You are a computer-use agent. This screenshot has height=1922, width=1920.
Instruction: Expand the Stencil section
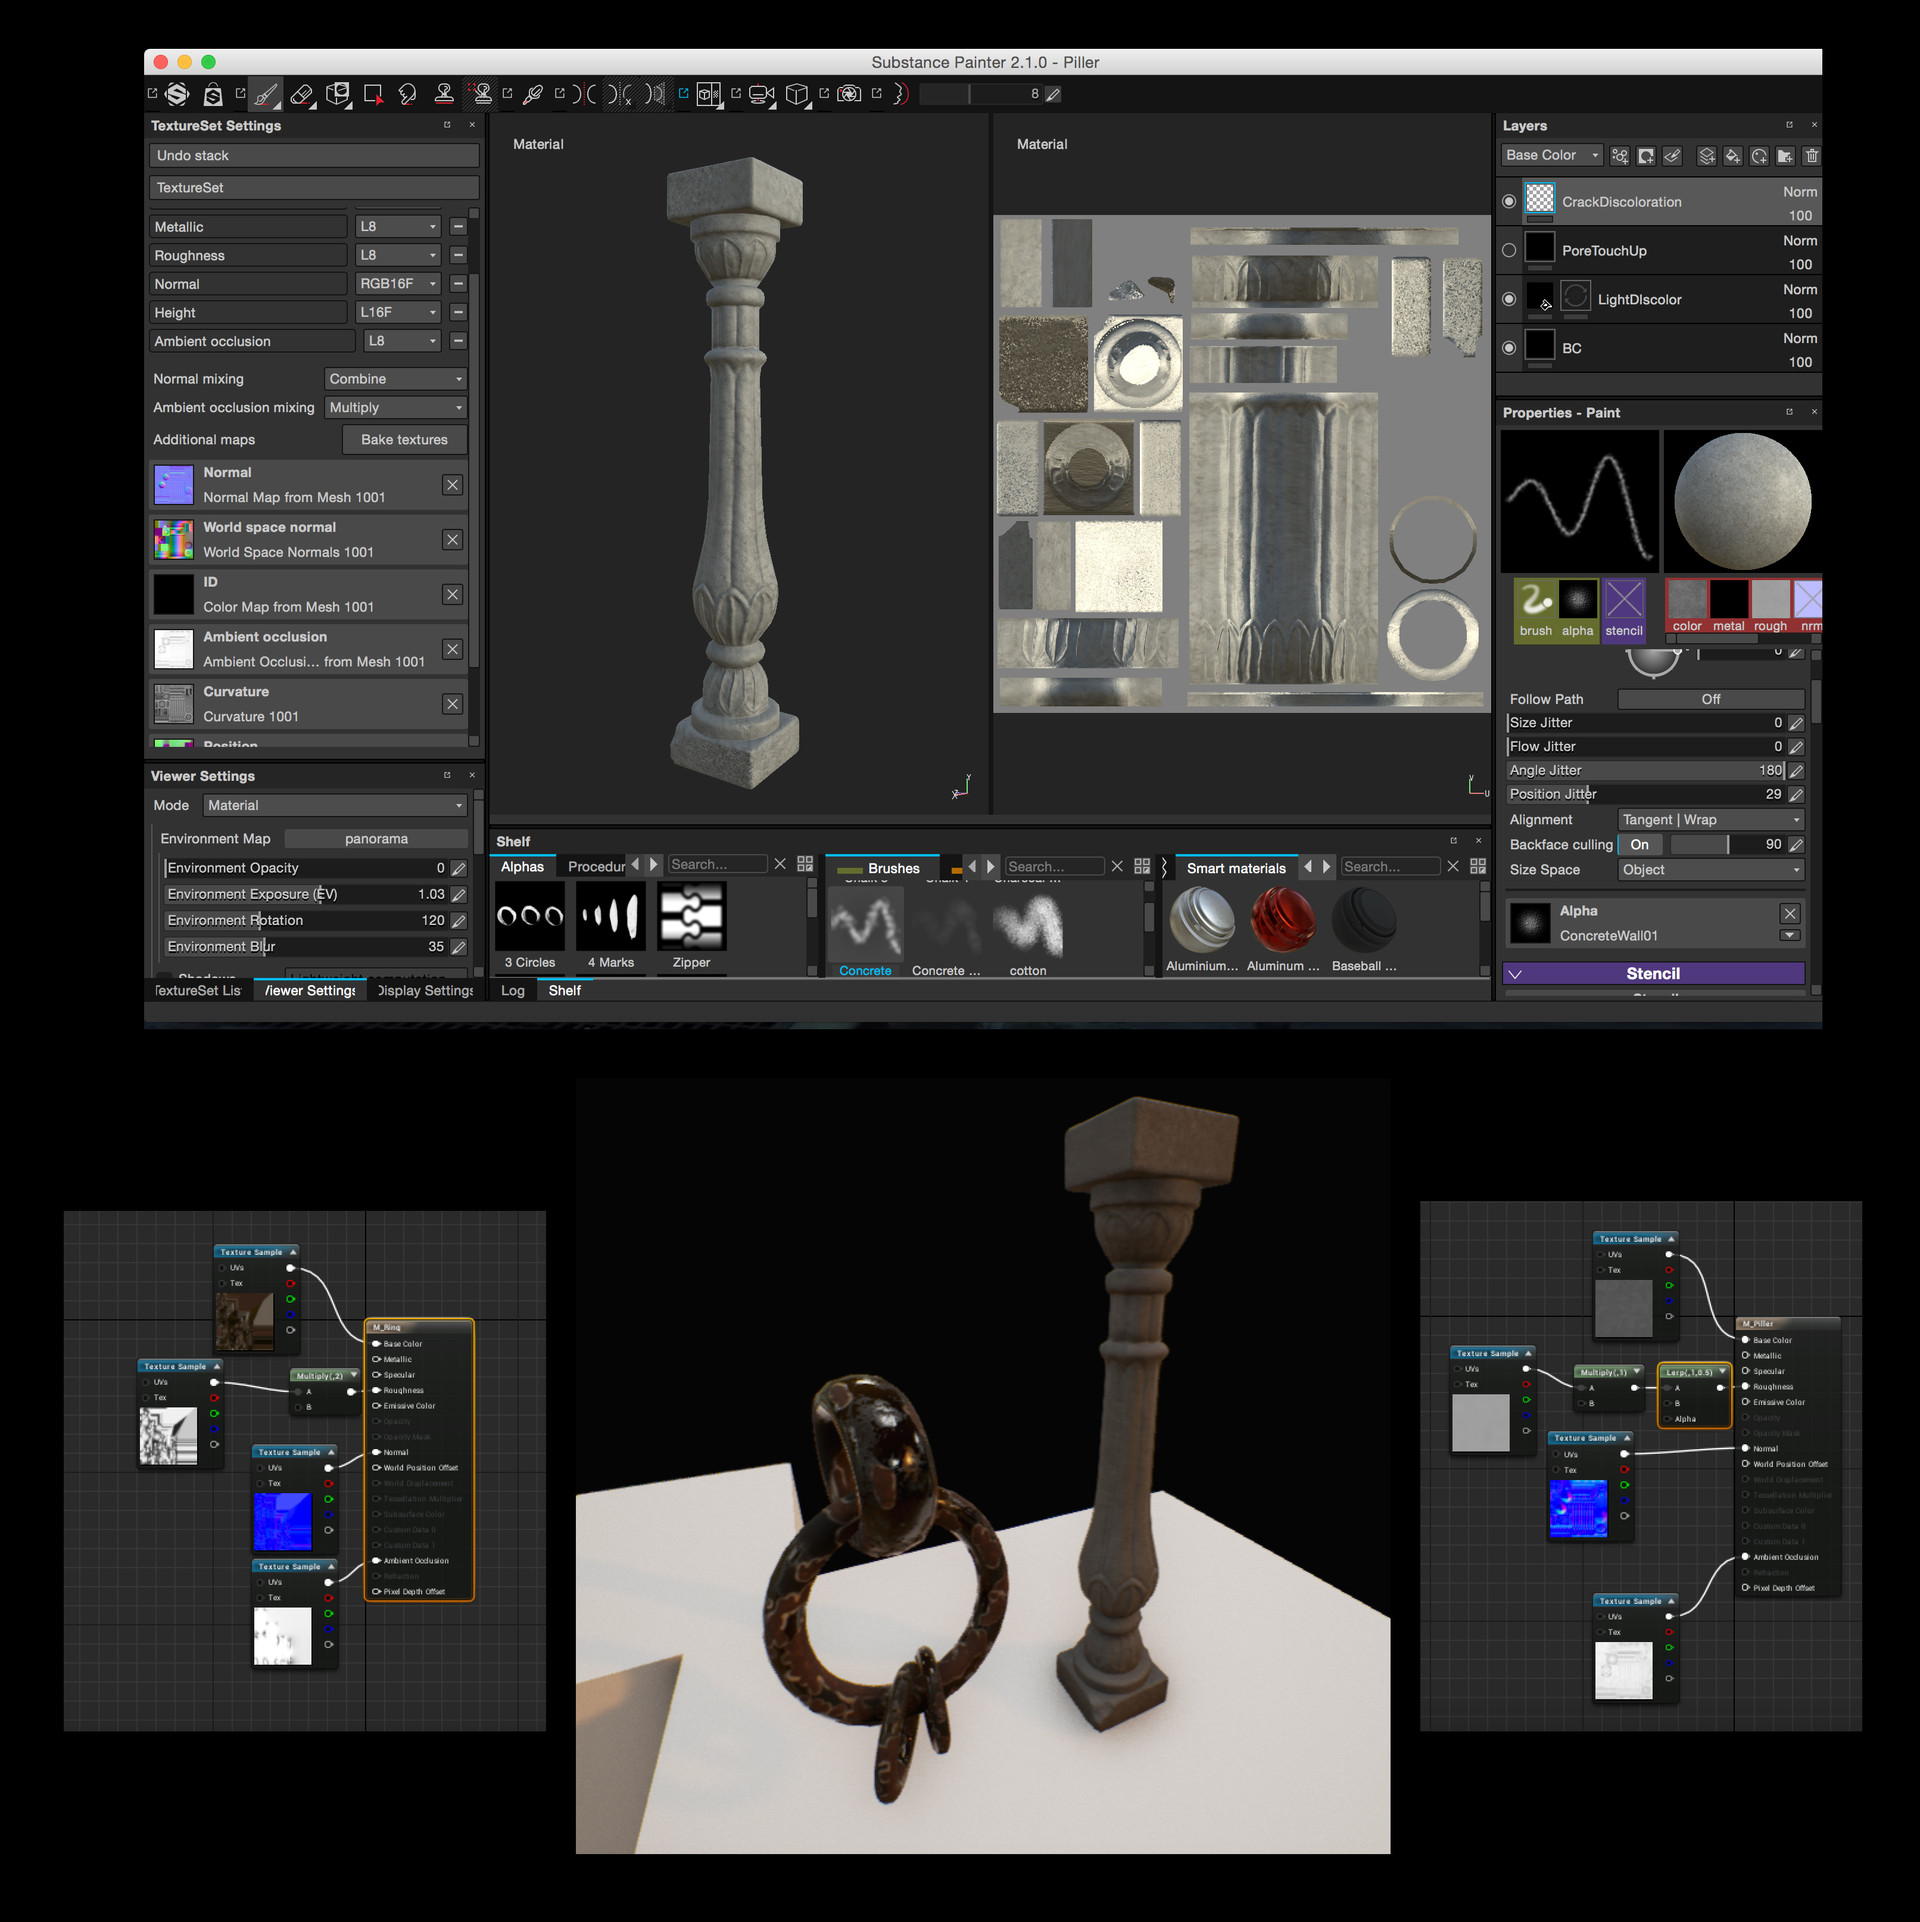[x=1652, y=973]
